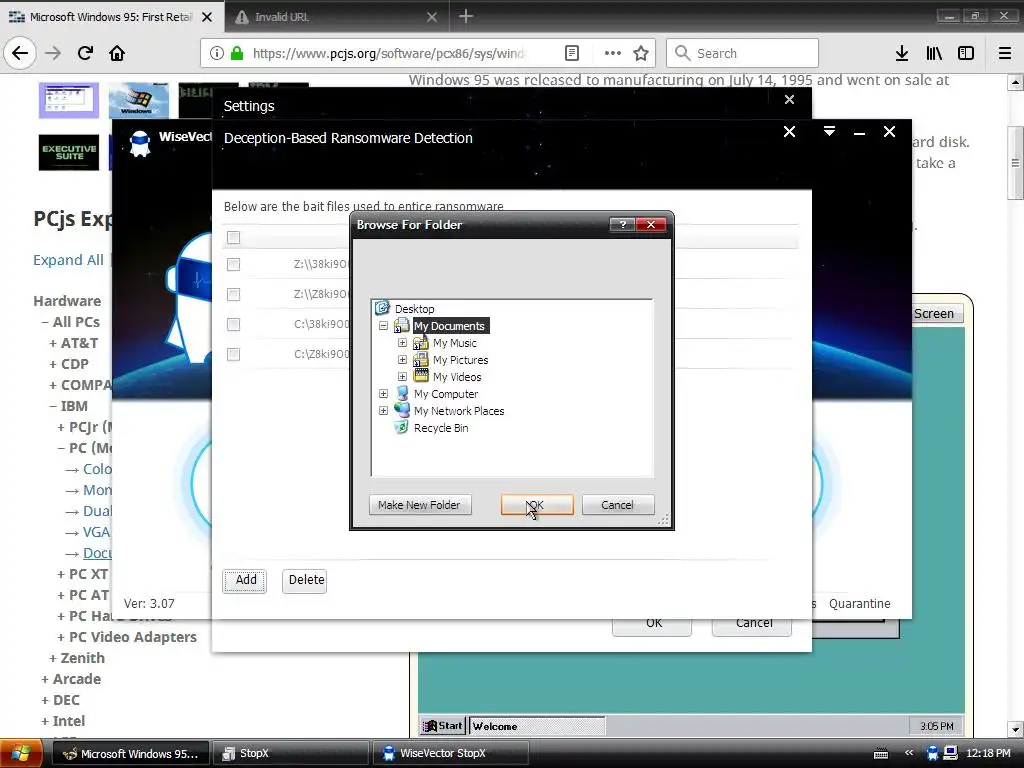Select My Network Places in folder tree
Image resolution: width=1024 pixels, height=768 pixels.
coord(459,411)
